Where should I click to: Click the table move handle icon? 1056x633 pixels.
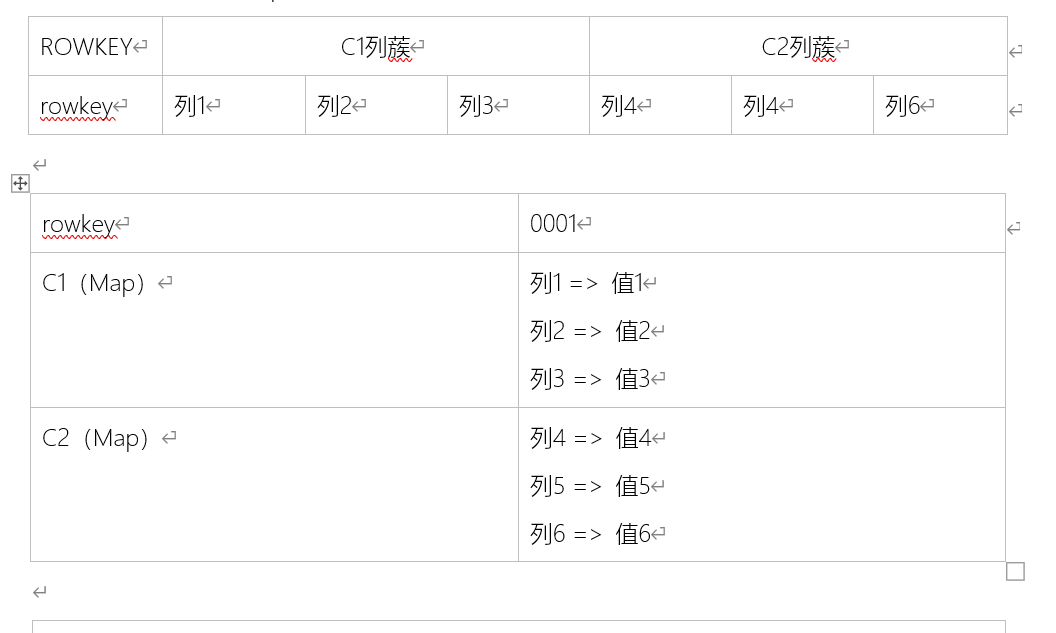[x=20, y=183]
